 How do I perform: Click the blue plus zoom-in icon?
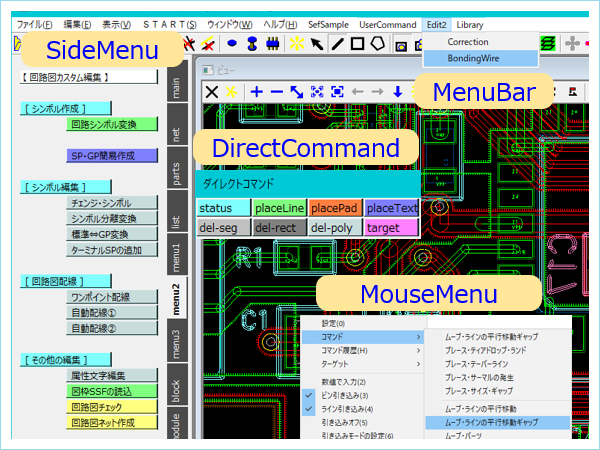coord(256,91)
